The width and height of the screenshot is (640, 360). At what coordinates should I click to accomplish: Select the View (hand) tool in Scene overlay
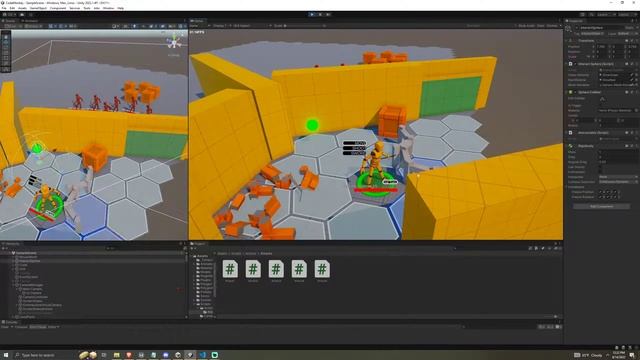click(6, 37)
